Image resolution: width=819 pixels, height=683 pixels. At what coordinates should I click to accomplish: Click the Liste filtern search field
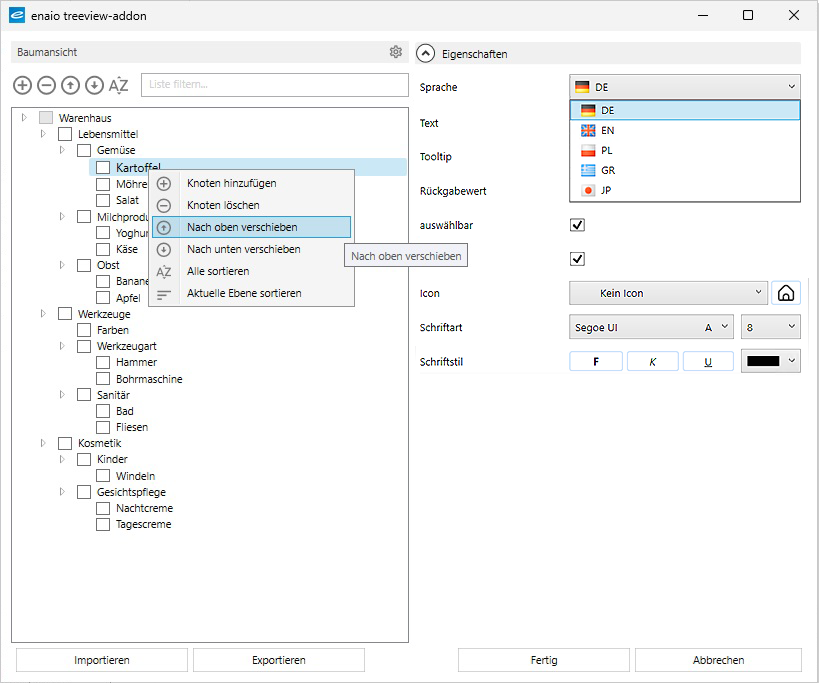[x=274, y=85]
